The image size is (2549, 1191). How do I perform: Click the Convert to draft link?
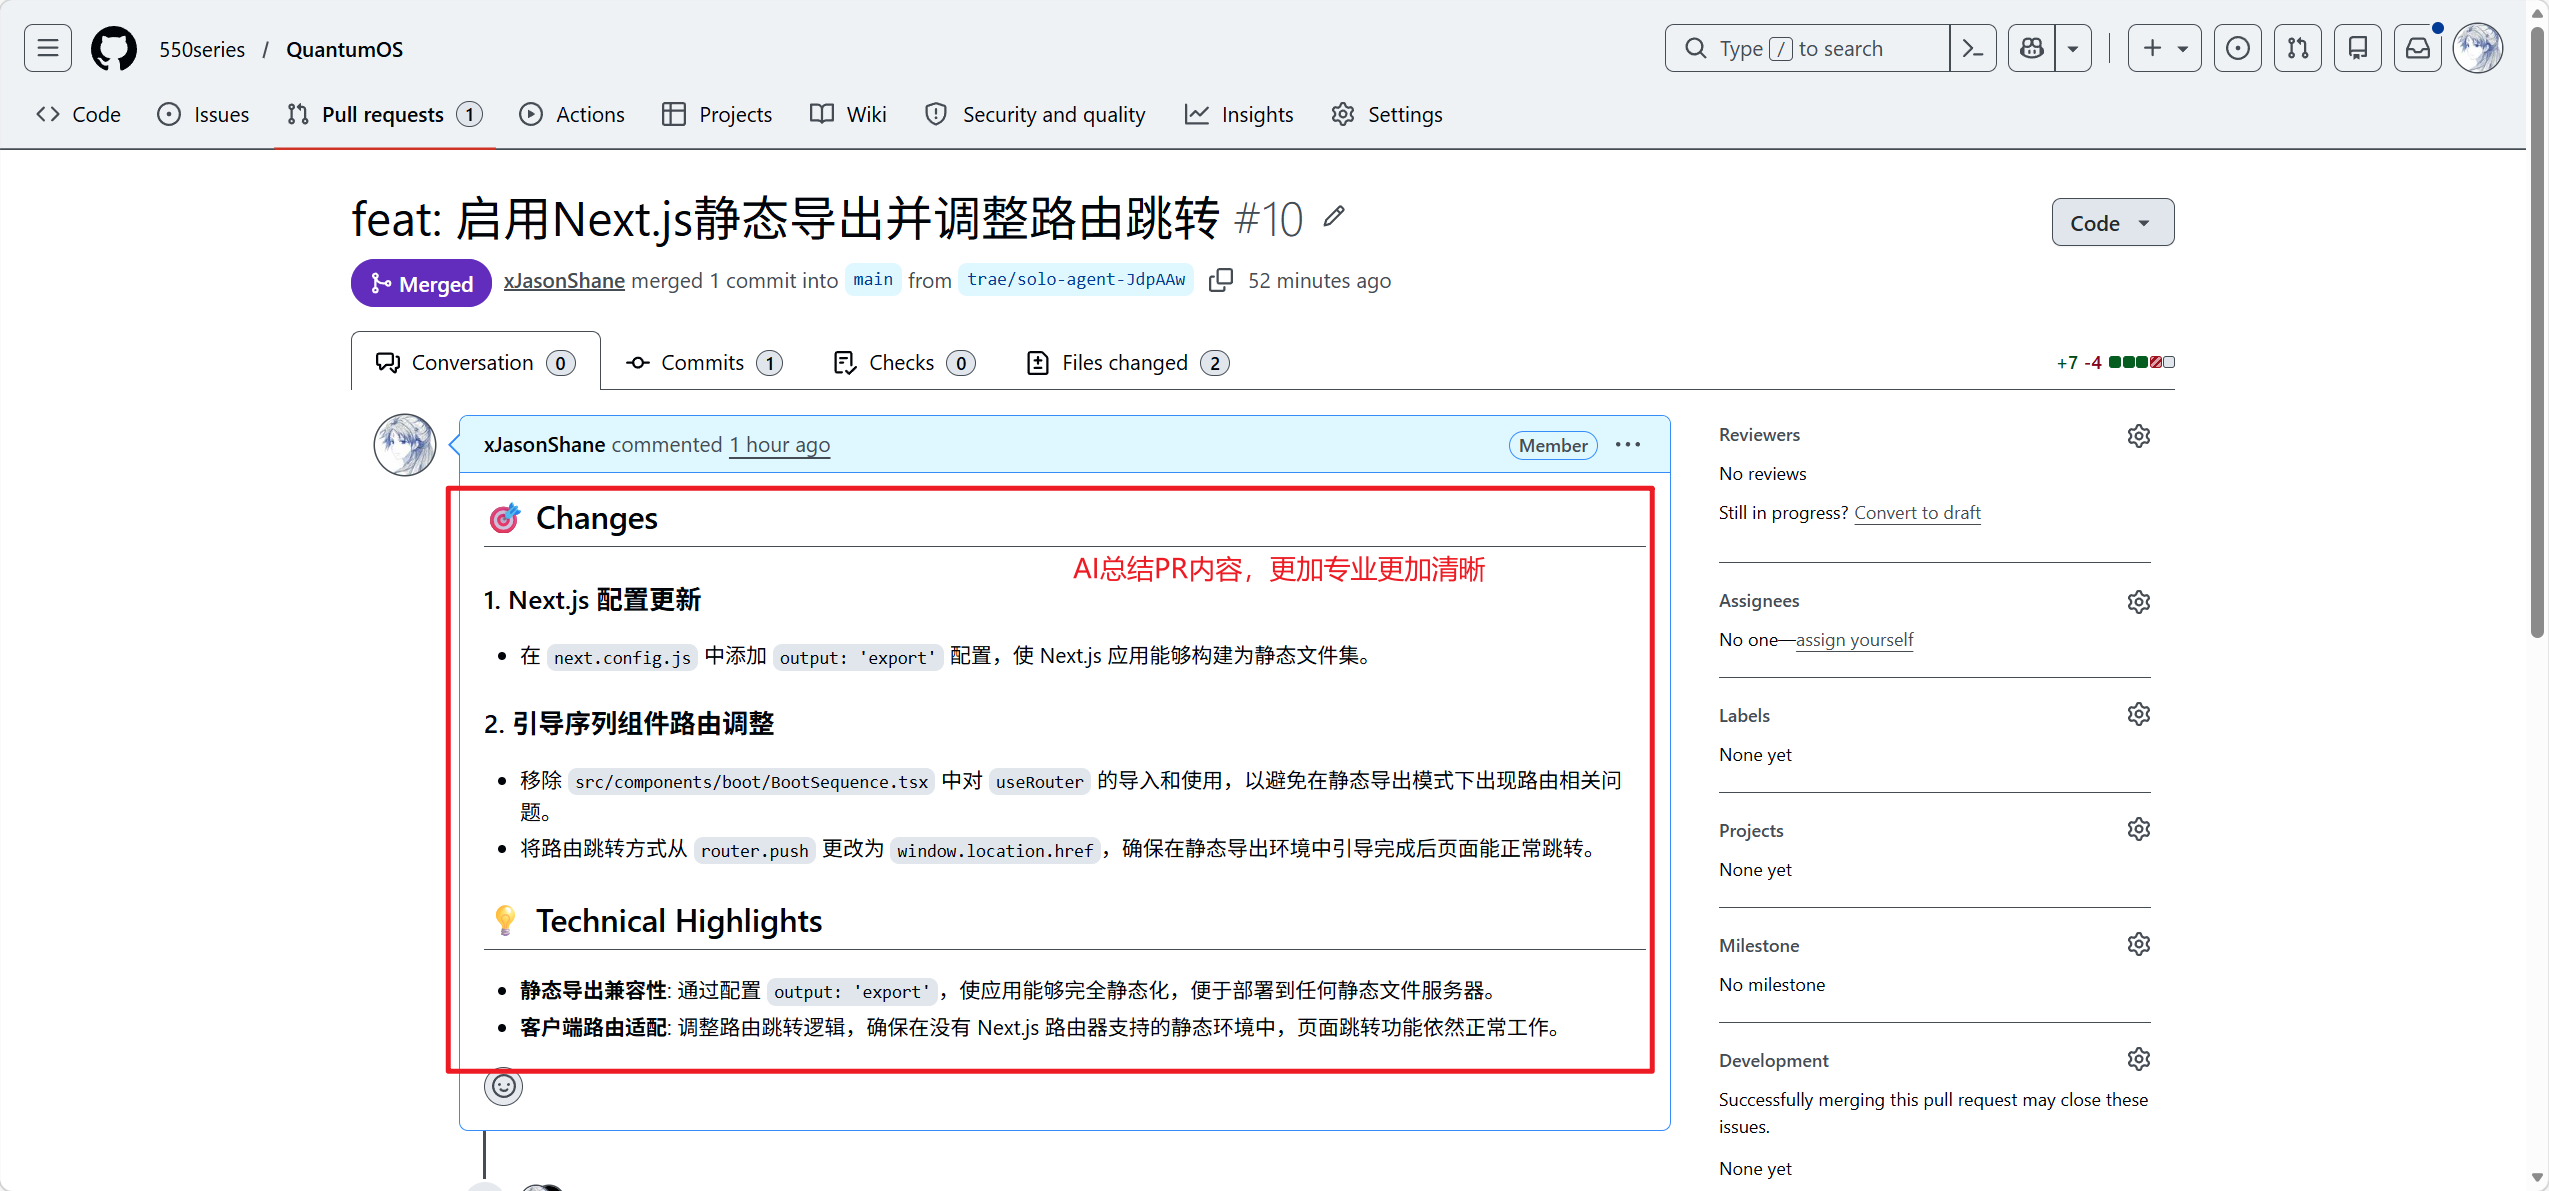1916,512
